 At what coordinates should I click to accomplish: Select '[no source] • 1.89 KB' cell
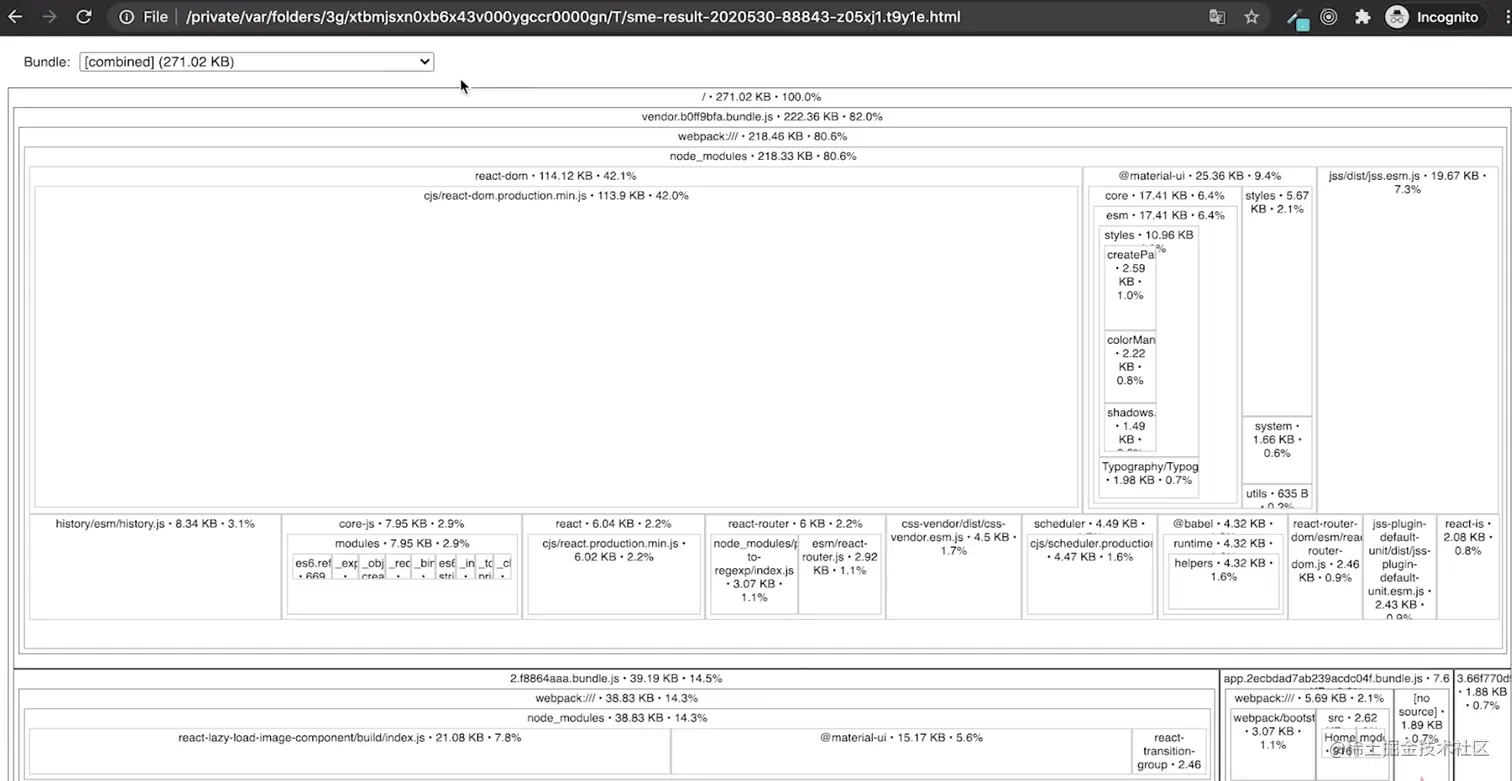click(1421, 735)
